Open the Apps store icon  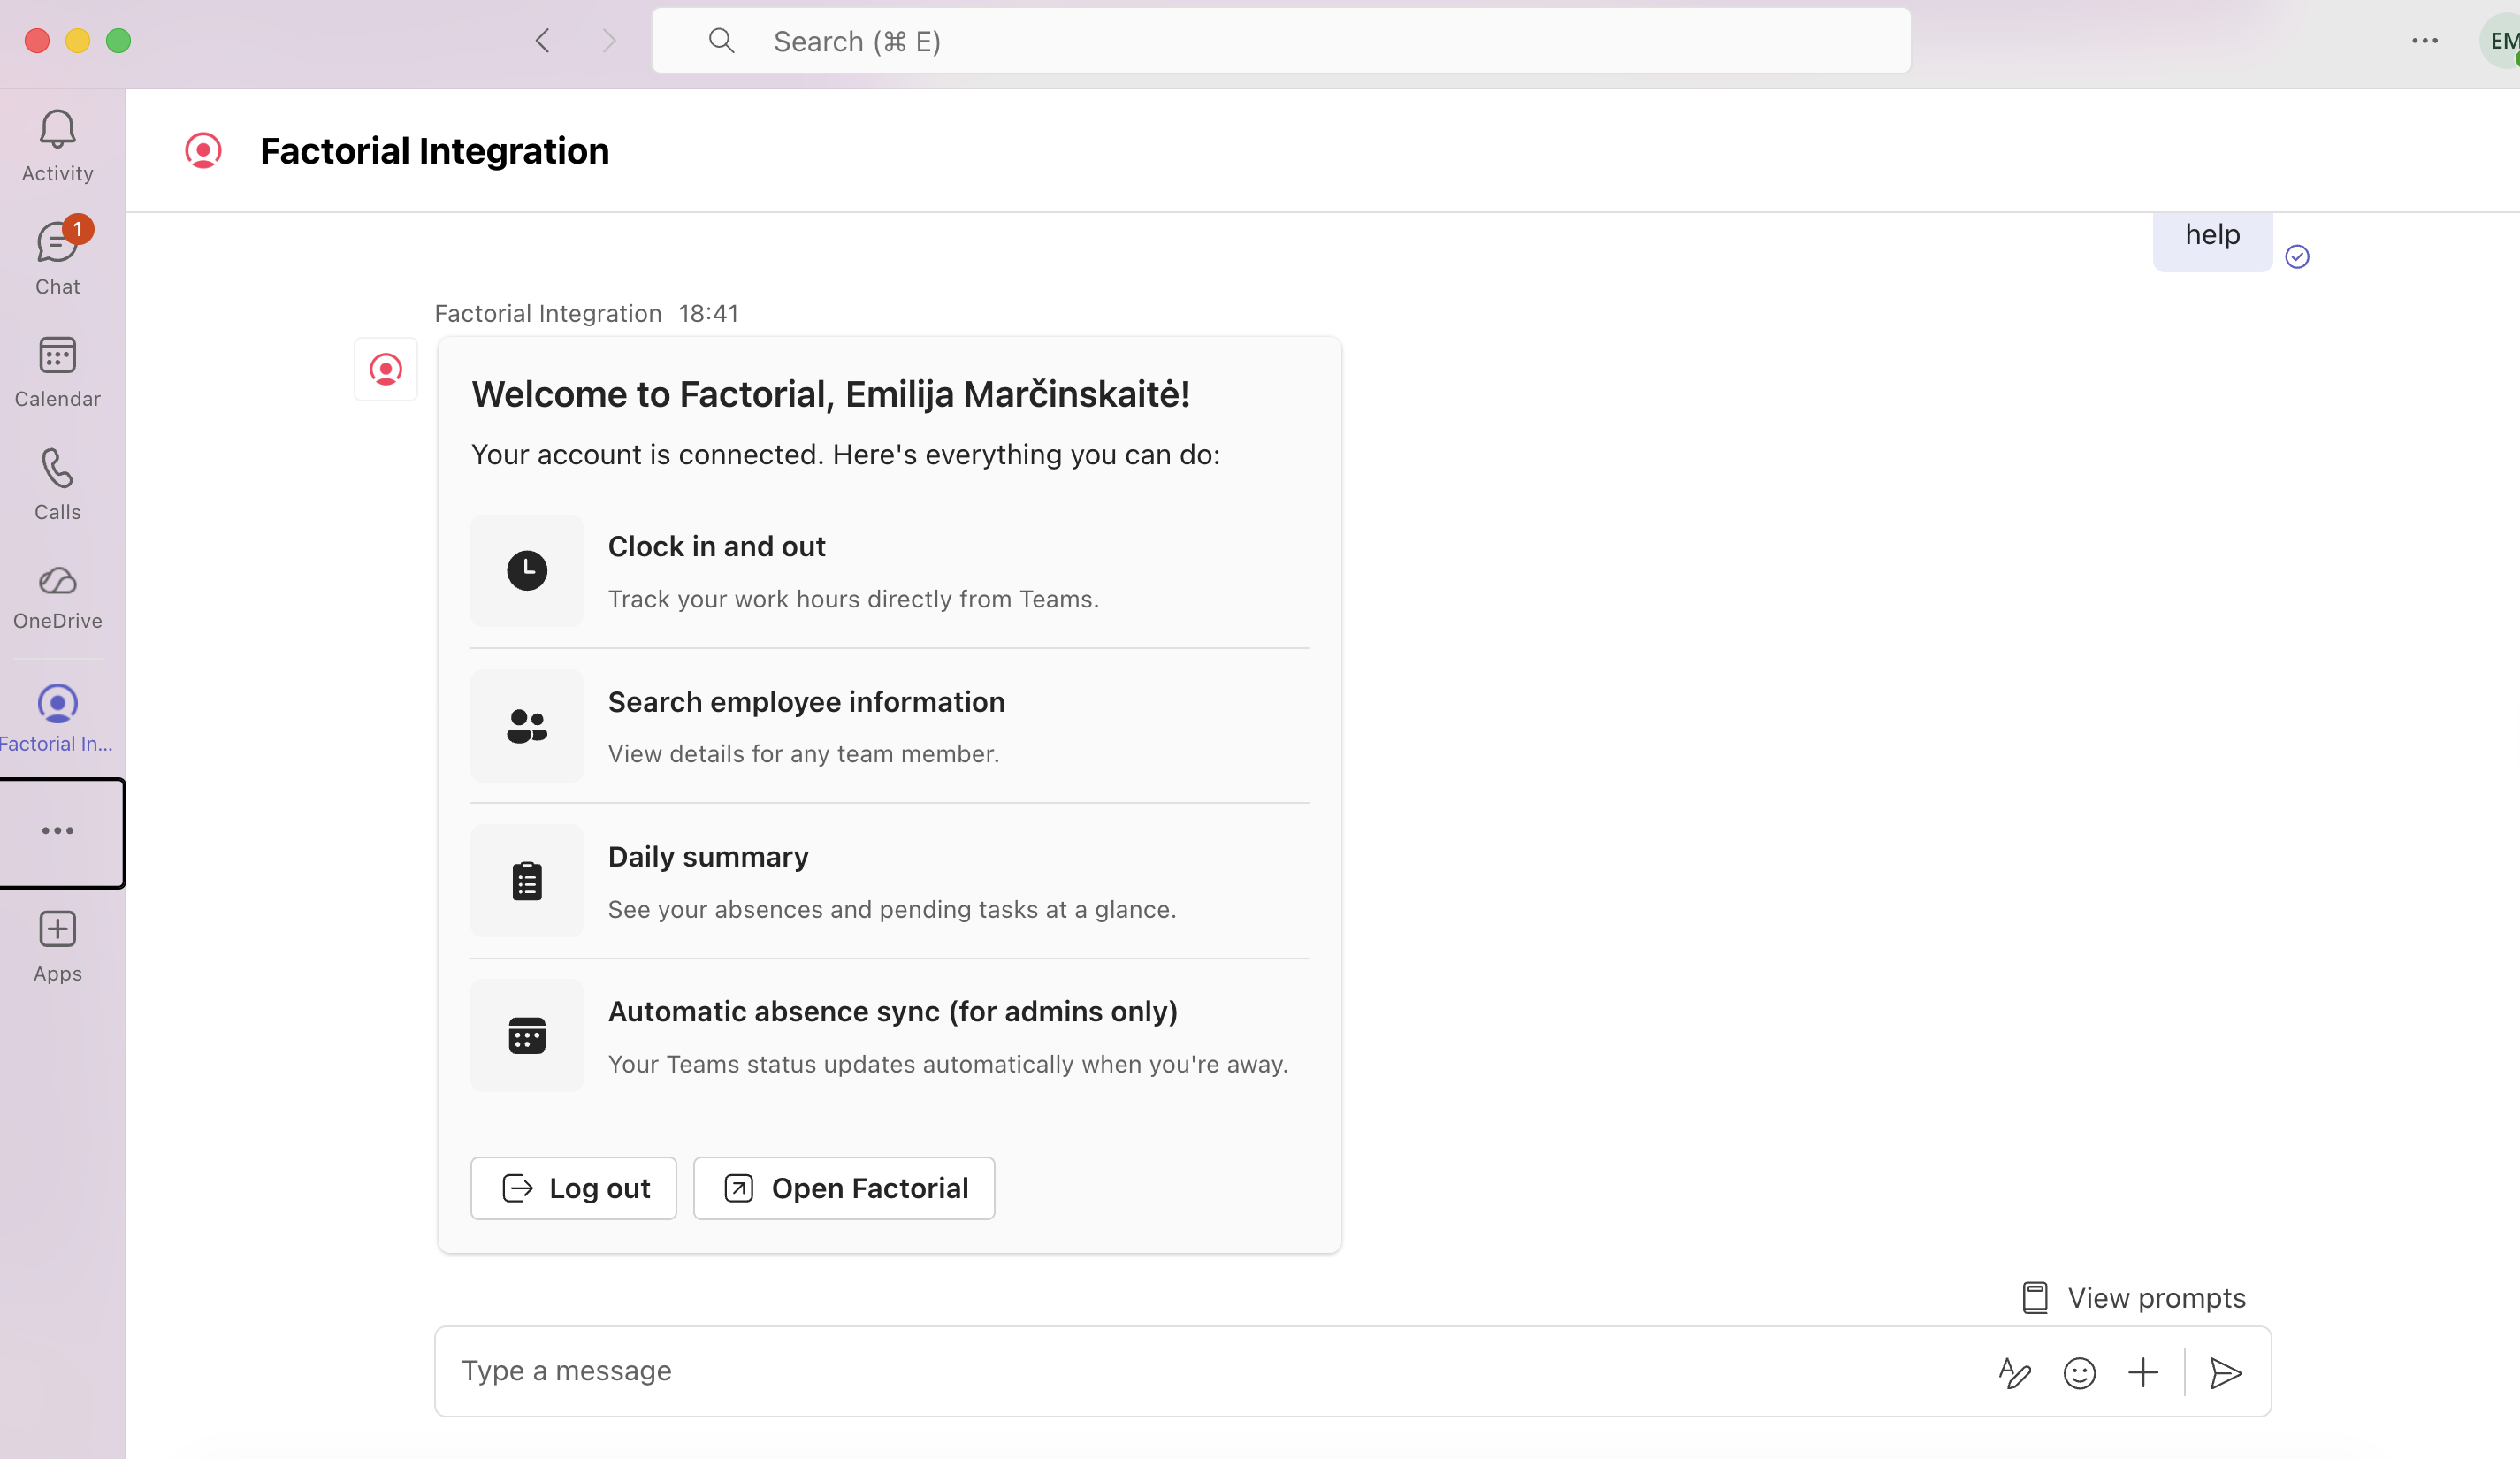57,945
